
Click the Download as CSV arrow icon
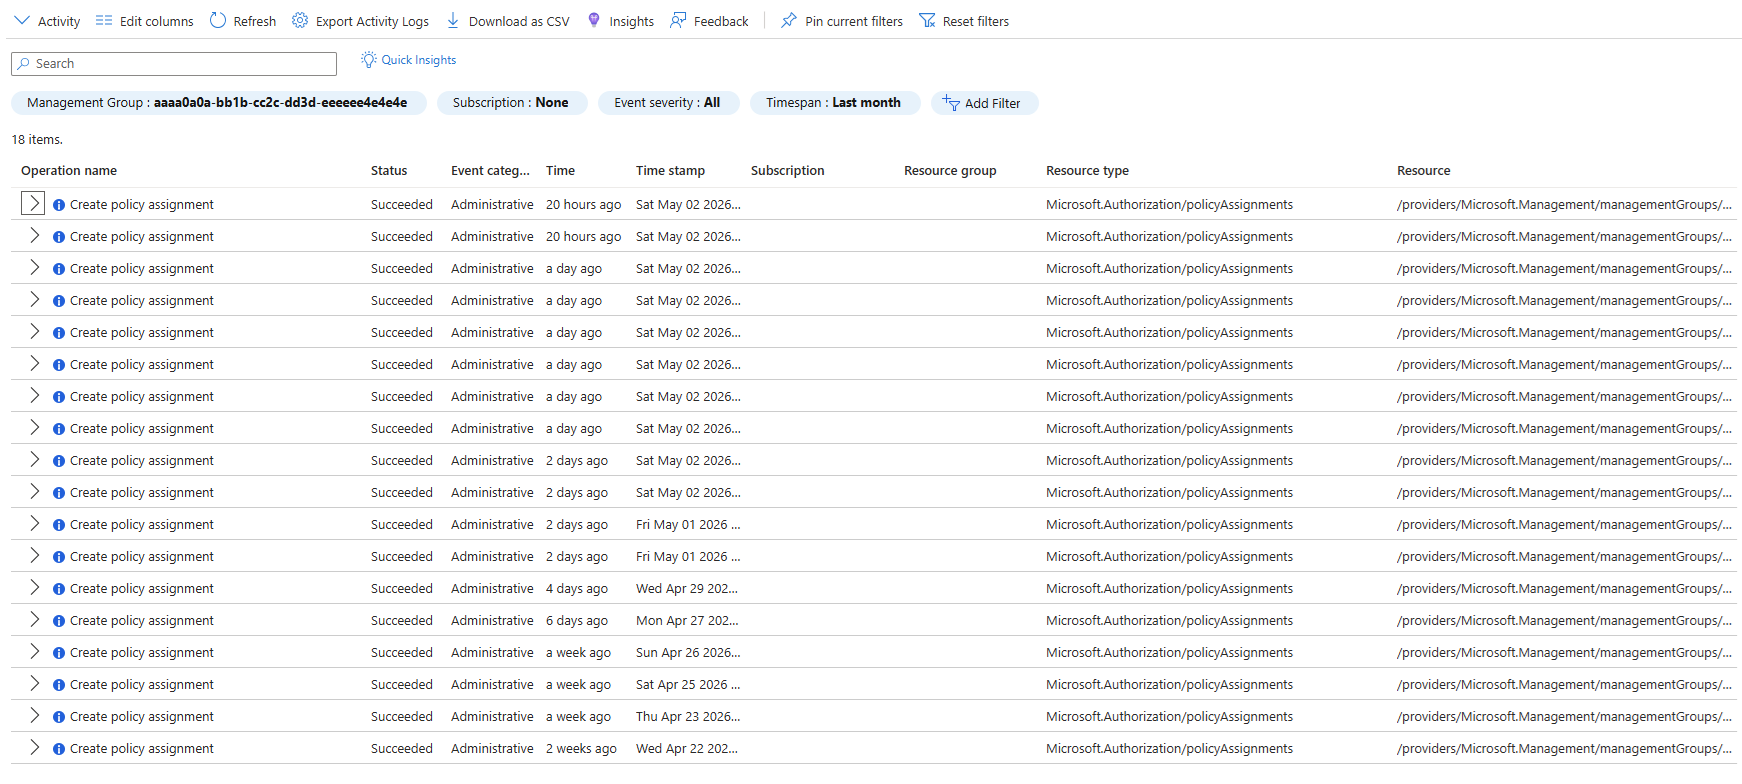click(x=453, y=20)
